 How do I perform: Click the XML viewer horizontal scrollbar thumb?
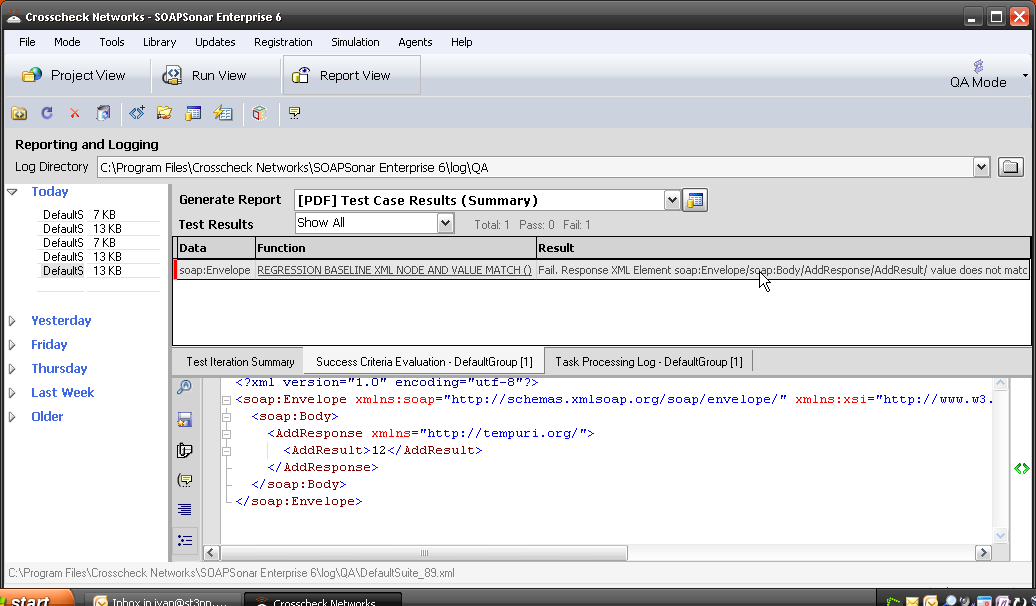click(x=424, y=552)
